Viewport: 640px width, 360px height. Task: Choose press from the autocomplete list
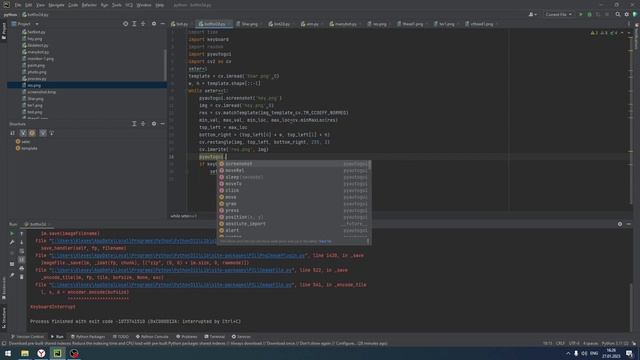(294, 211)
